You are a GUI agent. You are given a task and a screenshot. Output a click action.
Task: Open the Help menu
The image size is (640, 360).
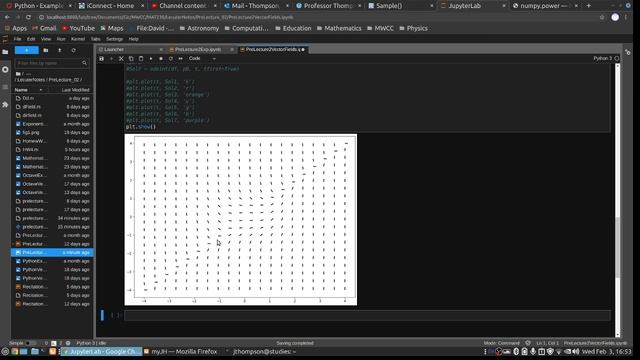133,39
